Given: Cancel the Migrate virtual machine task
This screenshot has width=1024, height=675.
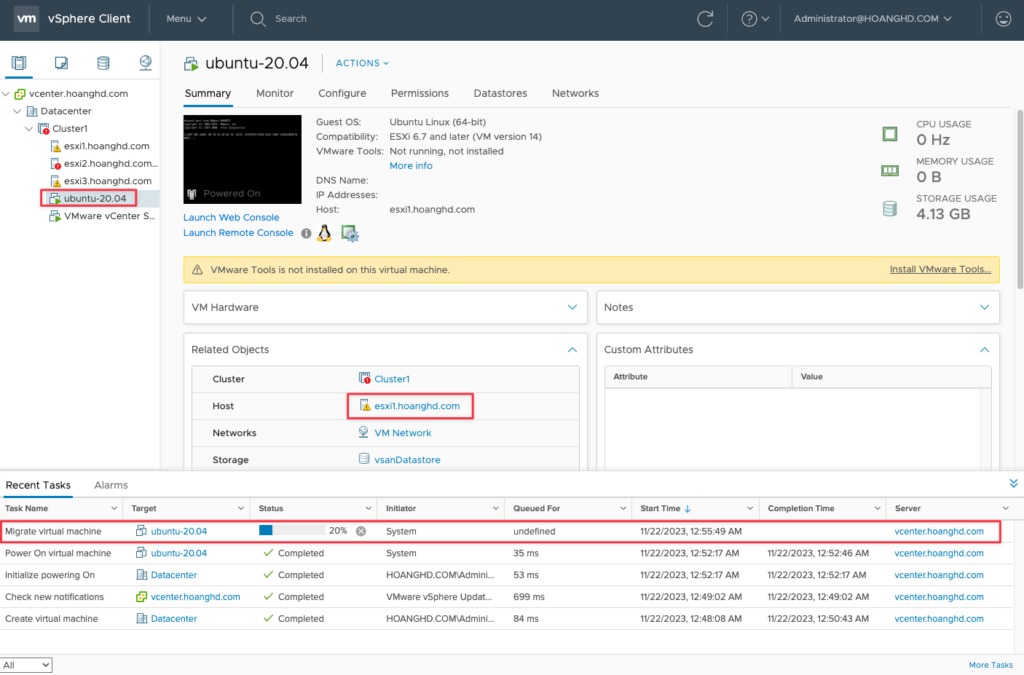Looking at the screenshot, I should click(x=360, y=531).
